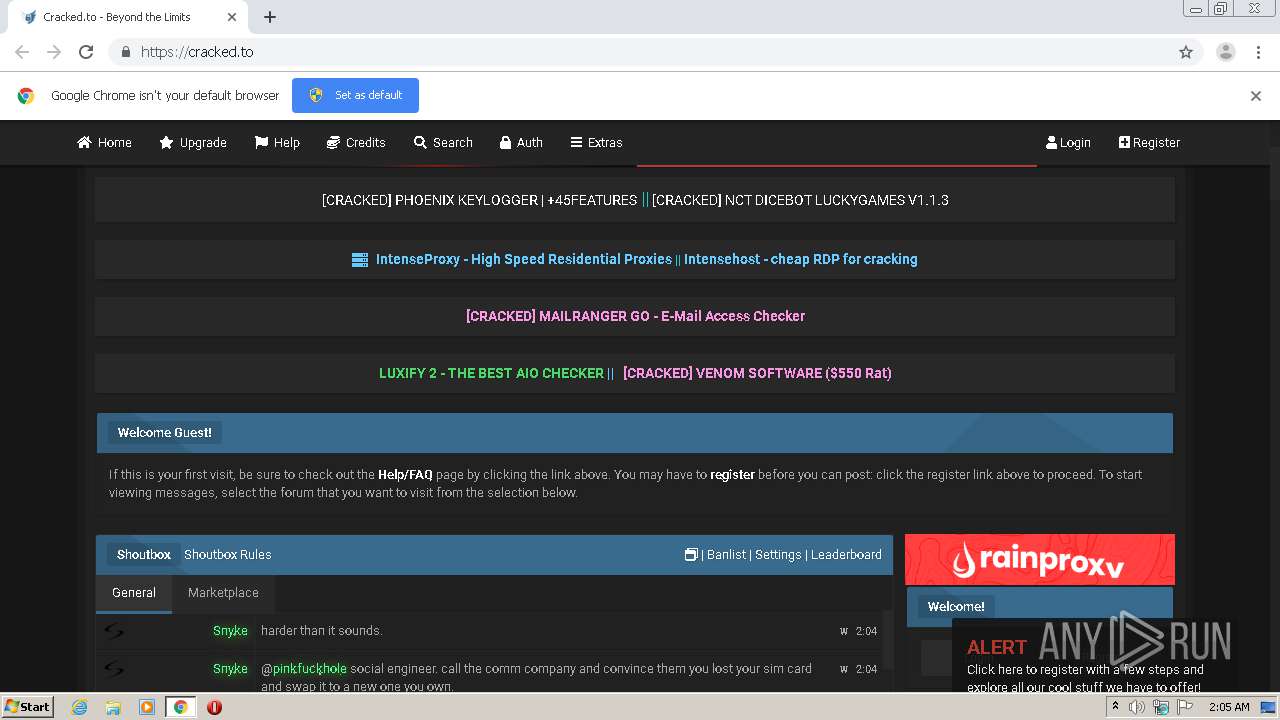
Task: Switch to General shoutbox tab
Action: (134, 593)
